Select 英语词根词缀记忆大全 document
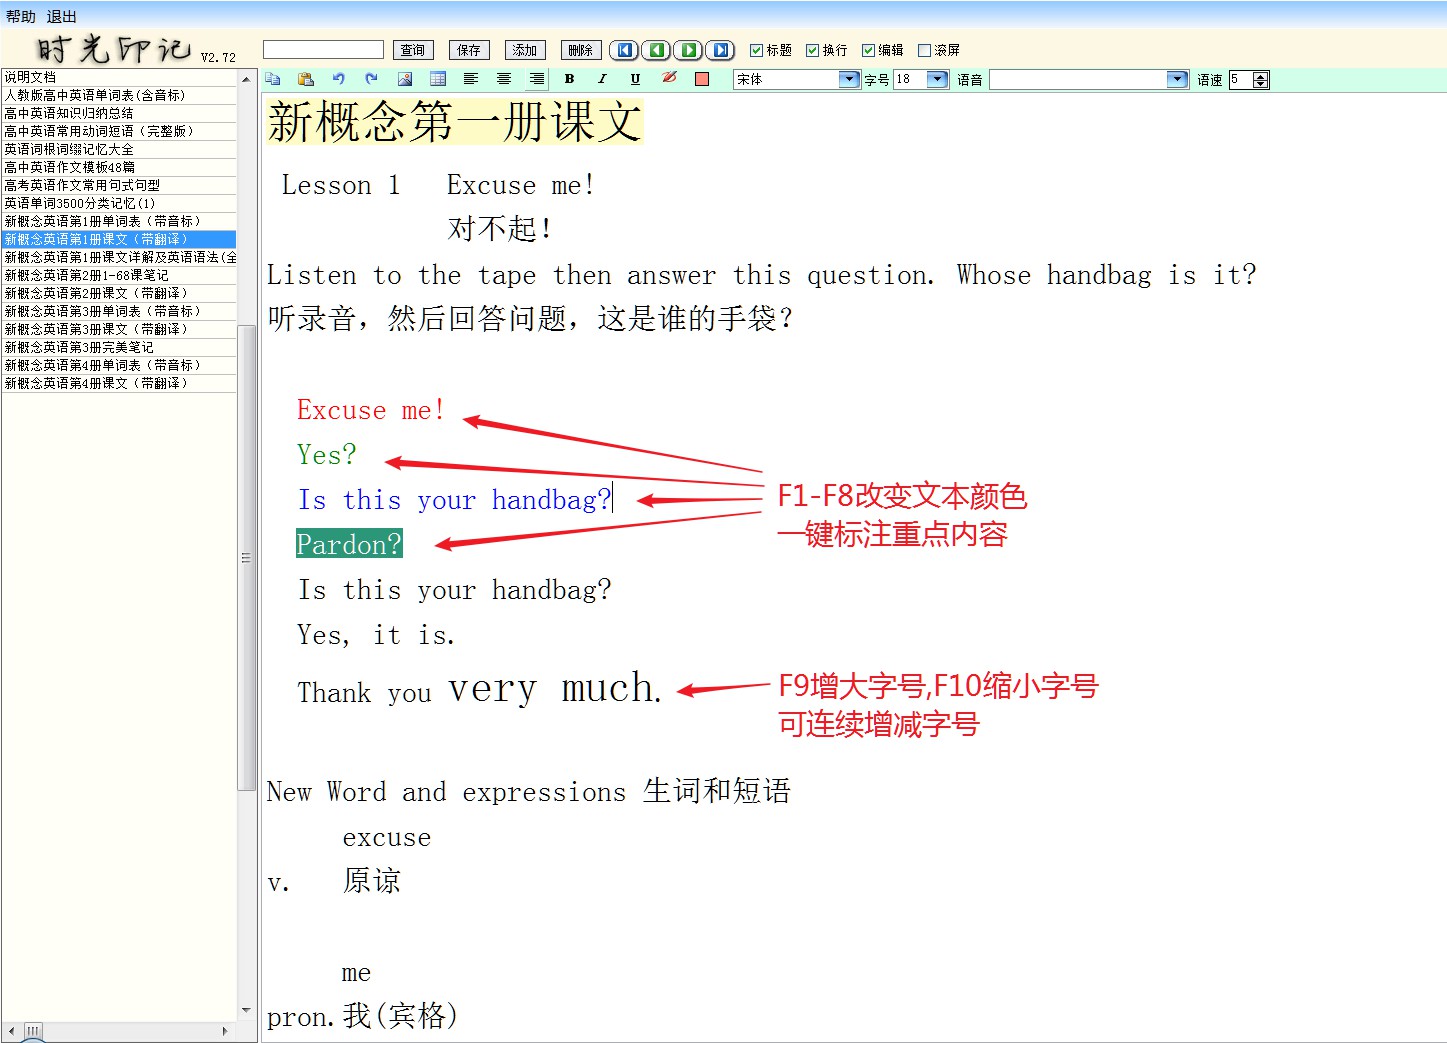1447x1043 pixels. pos(119,149)
